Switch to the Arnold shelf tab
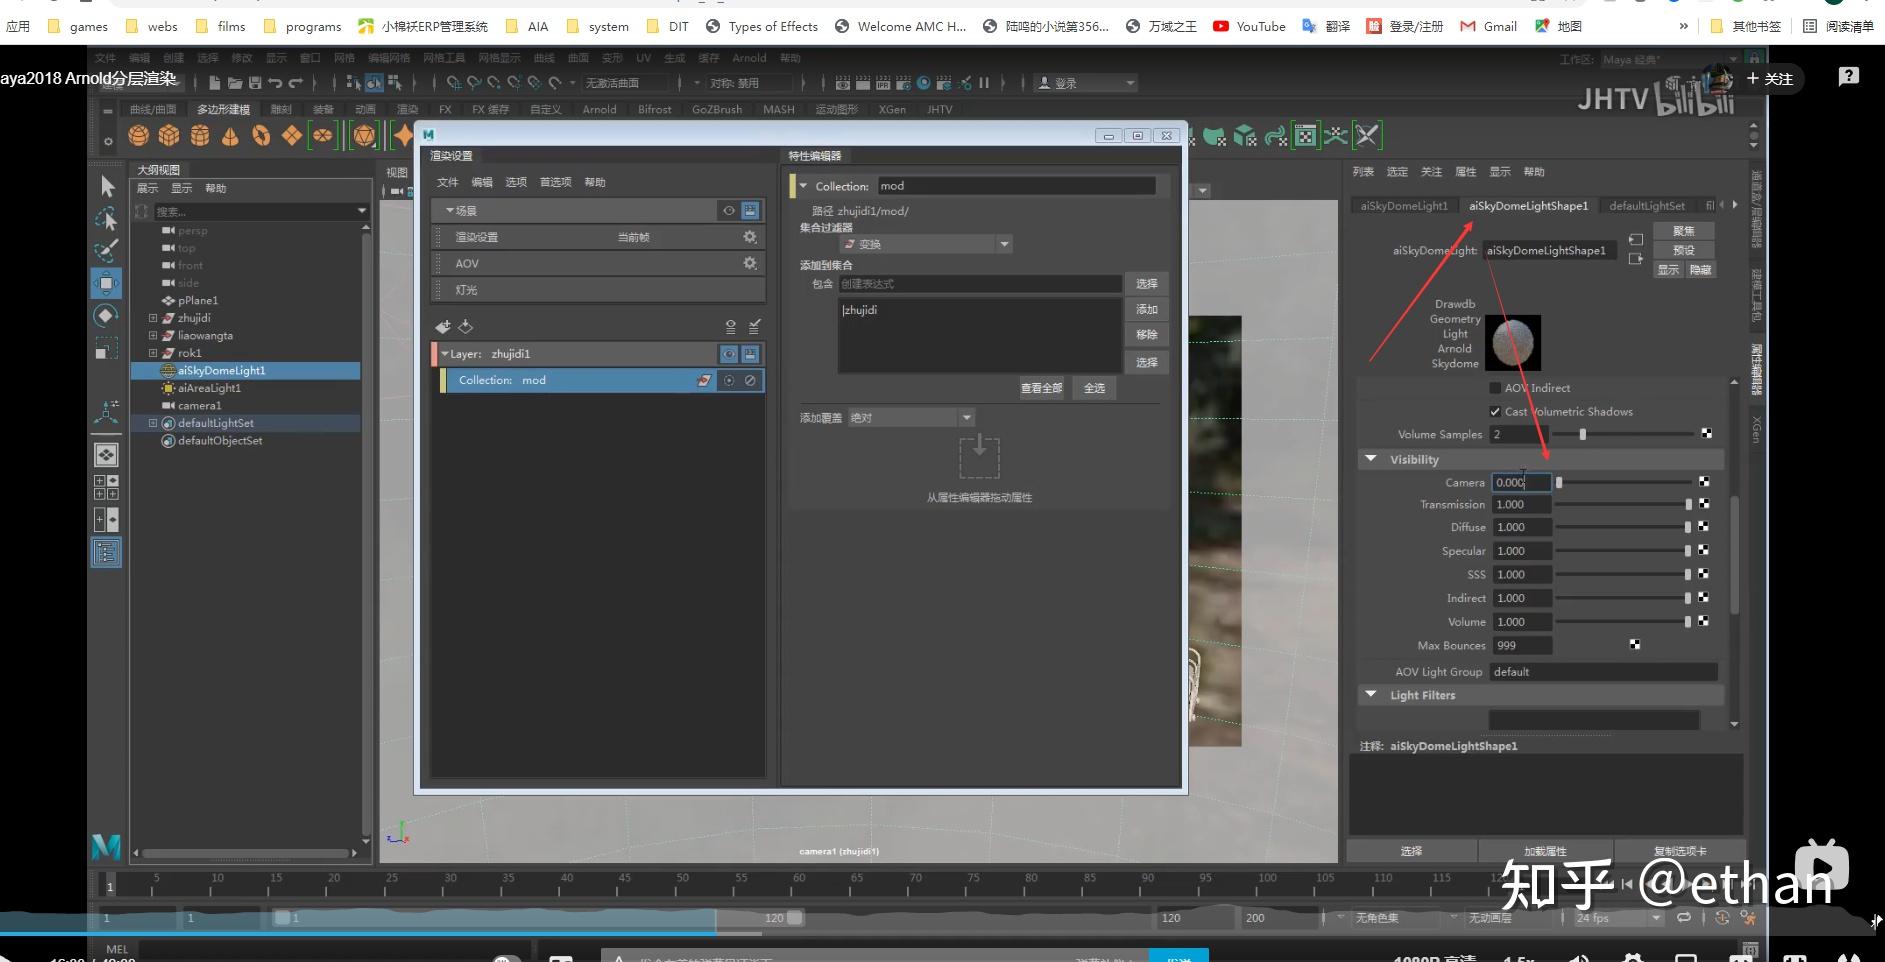Image resolution: width=1885 pixels, height=962 pixels. click(x=599, y=109)
